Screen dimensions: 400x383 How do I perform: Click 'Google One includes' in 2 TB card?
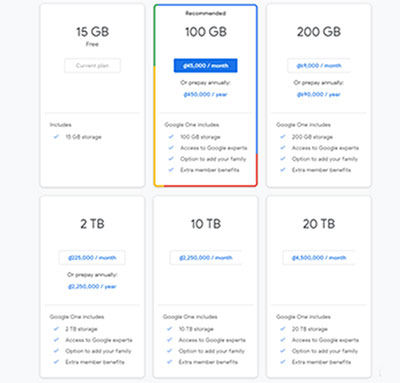click(77, 317)
